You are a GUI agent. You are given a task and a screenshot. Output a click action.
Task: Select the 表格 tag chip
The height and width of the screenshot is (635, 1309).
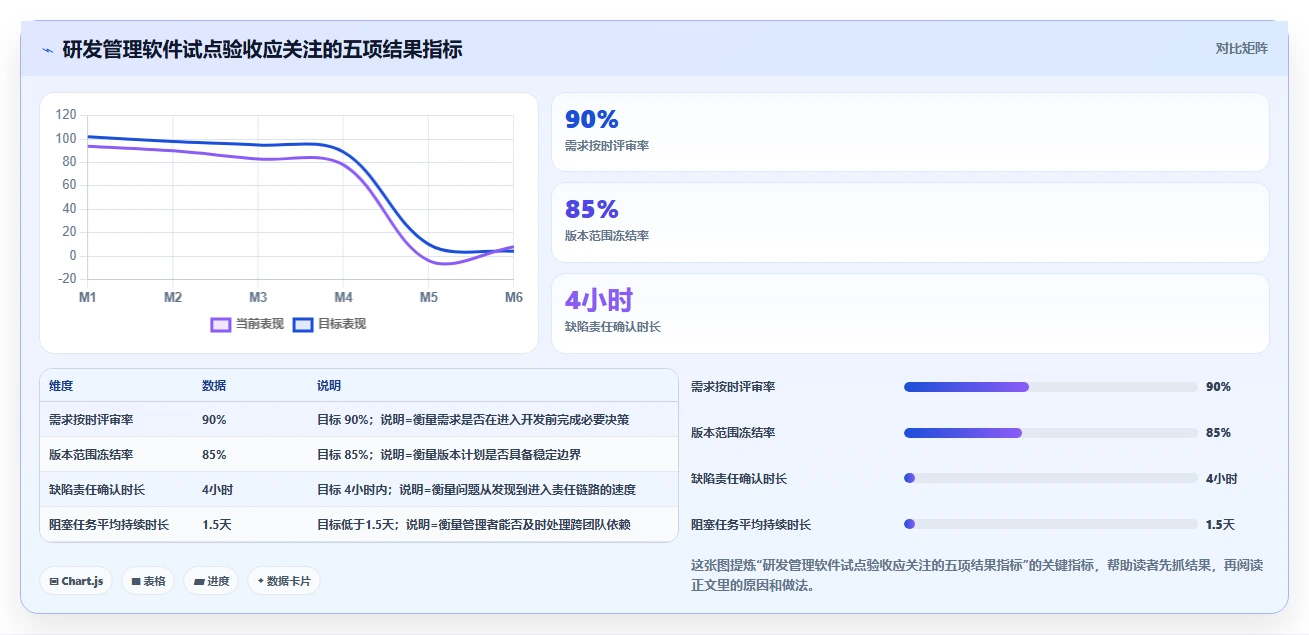[x=148, y=581]
